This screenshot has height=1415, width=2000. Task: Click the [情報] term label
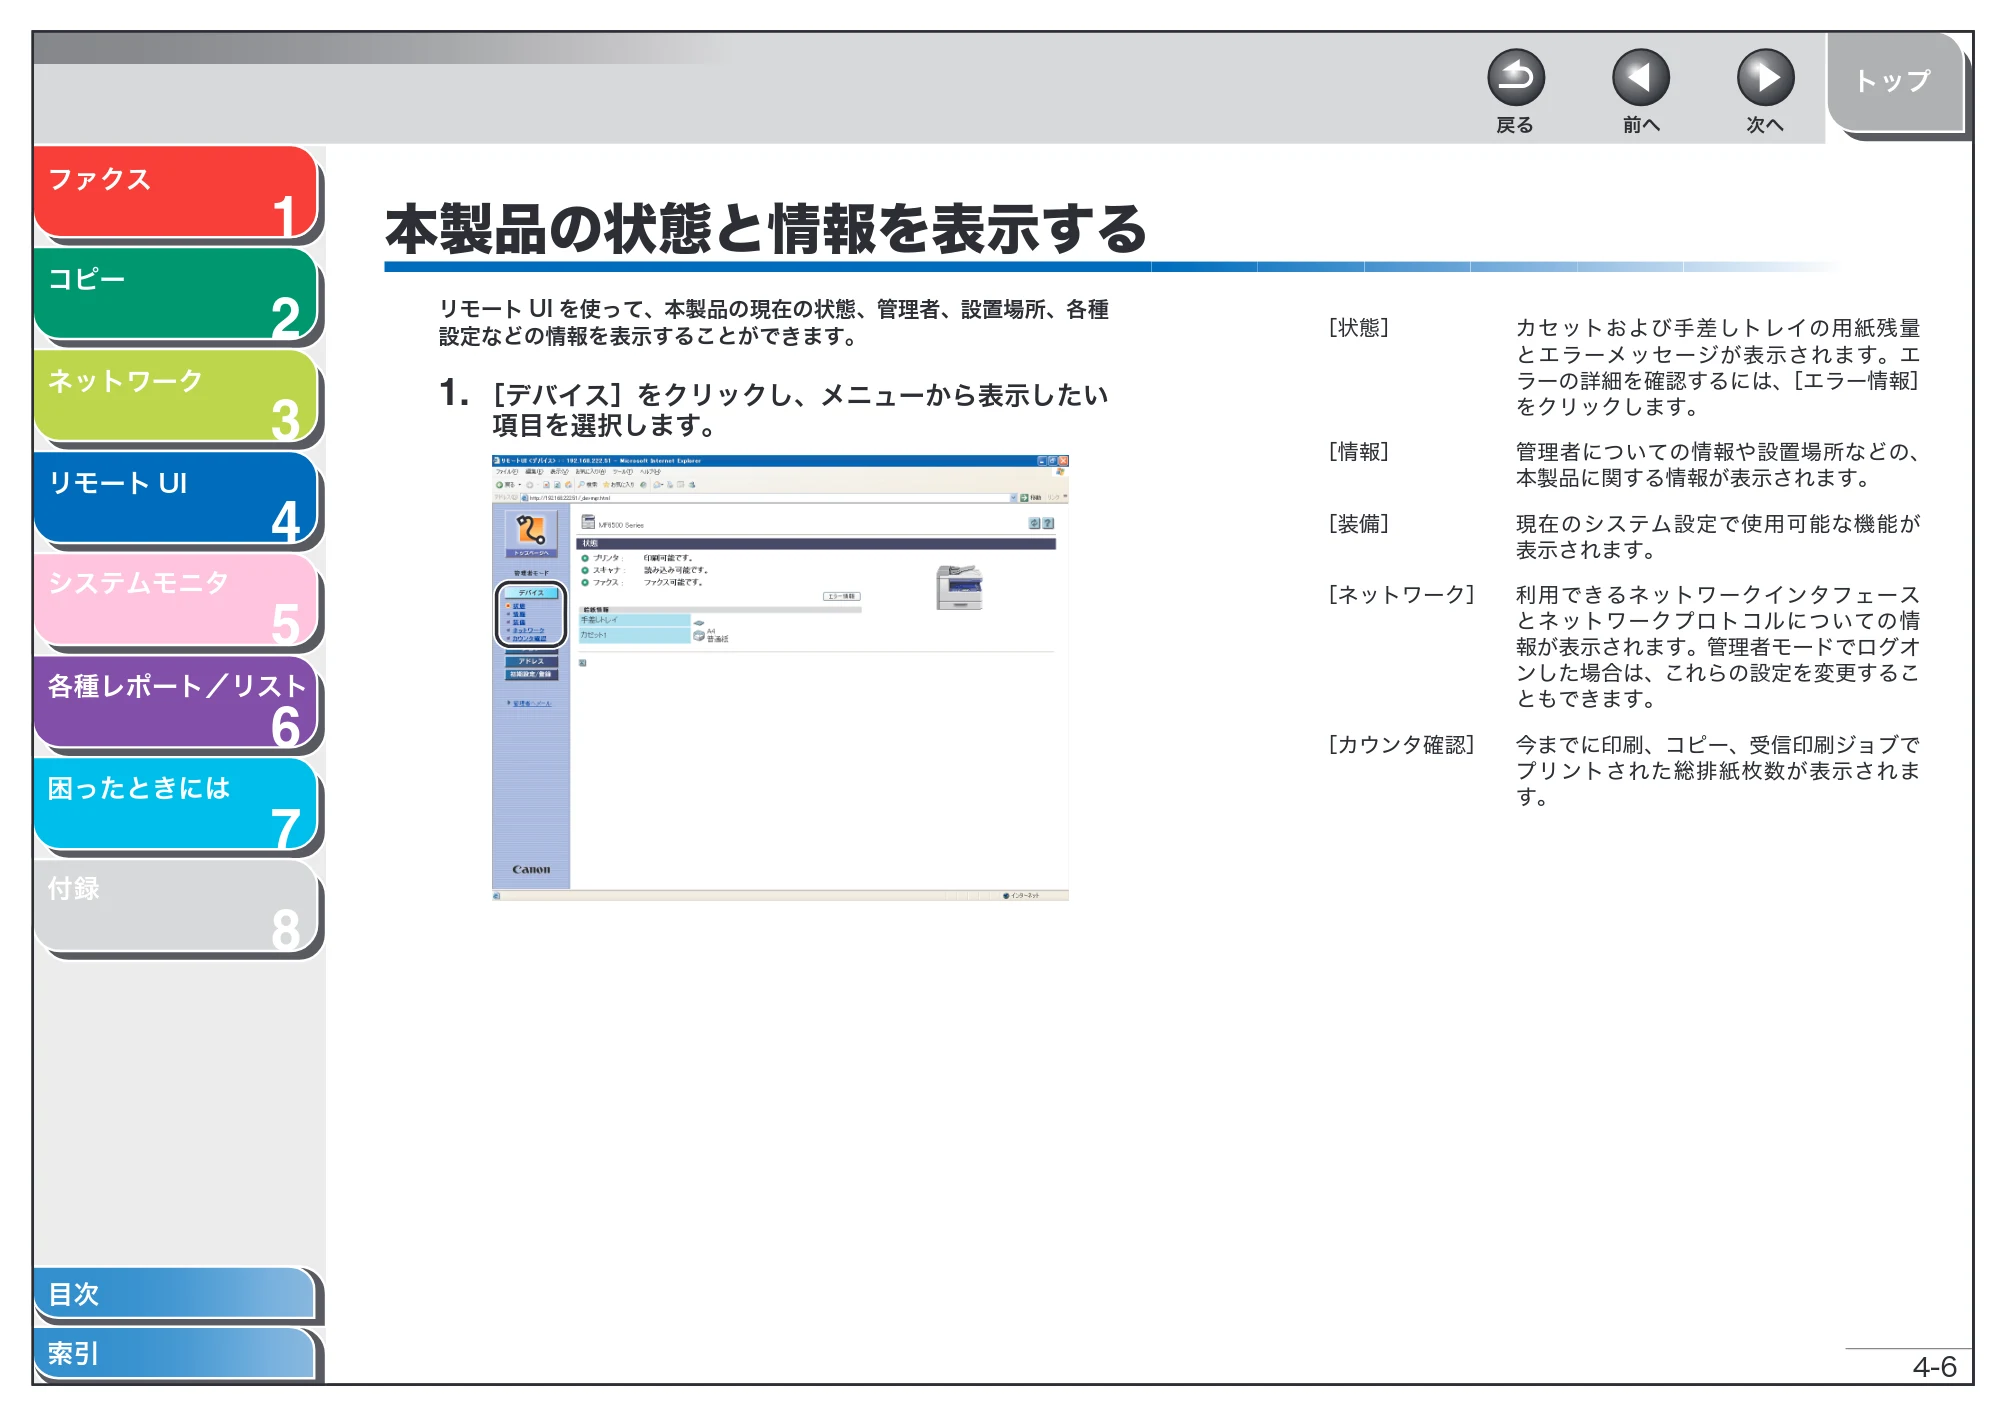click(1358, 452)
